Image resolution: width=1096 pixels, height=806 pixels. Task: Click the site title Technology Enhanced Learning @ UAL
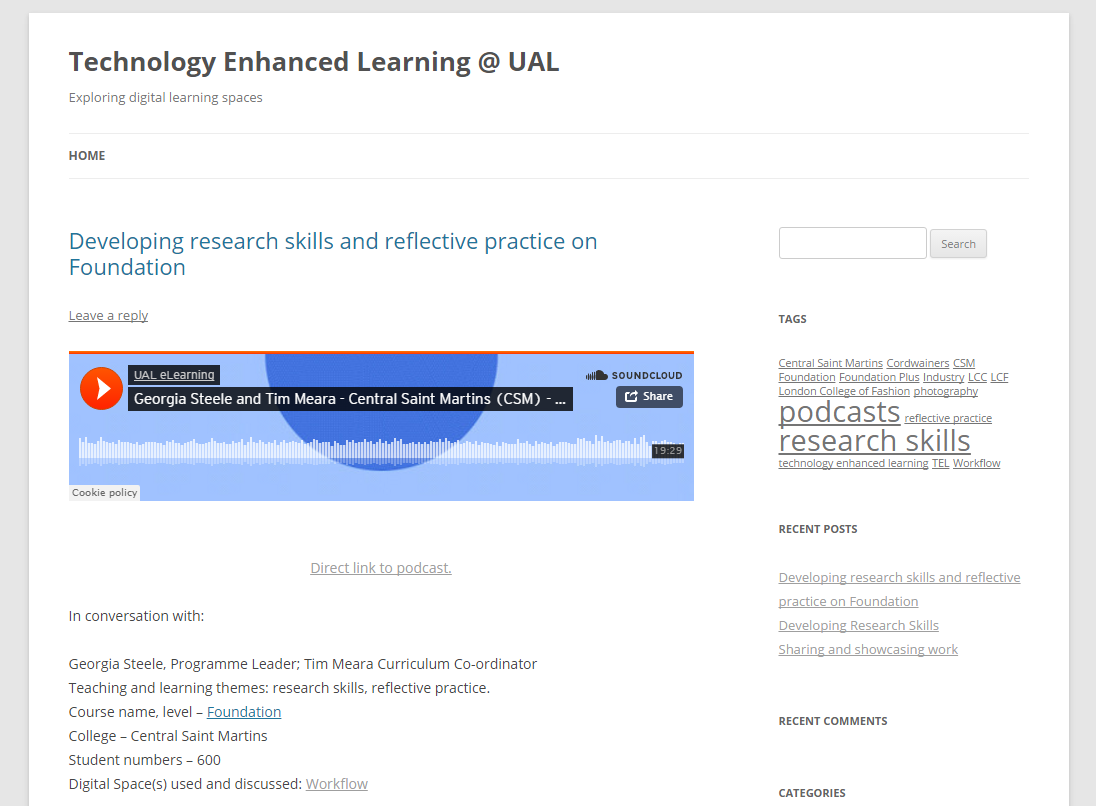pyautogui.click(x=313, y=61)
